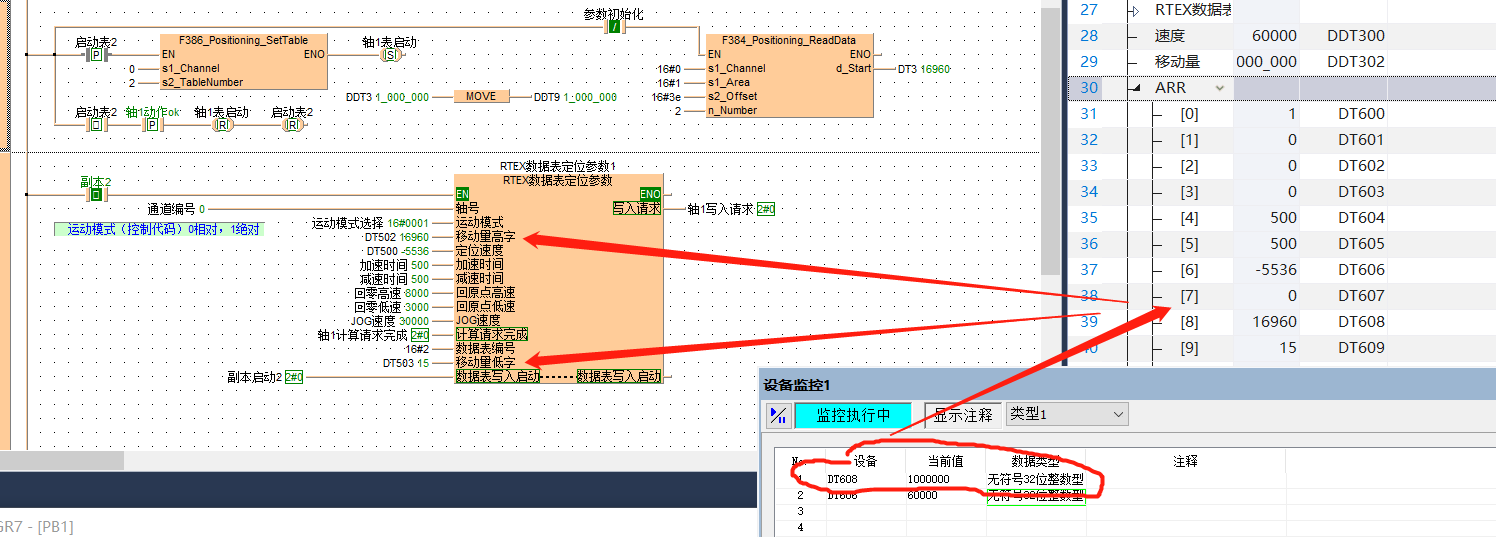Expand the RTEX数据表 variable row

[x=1136, y=10]
